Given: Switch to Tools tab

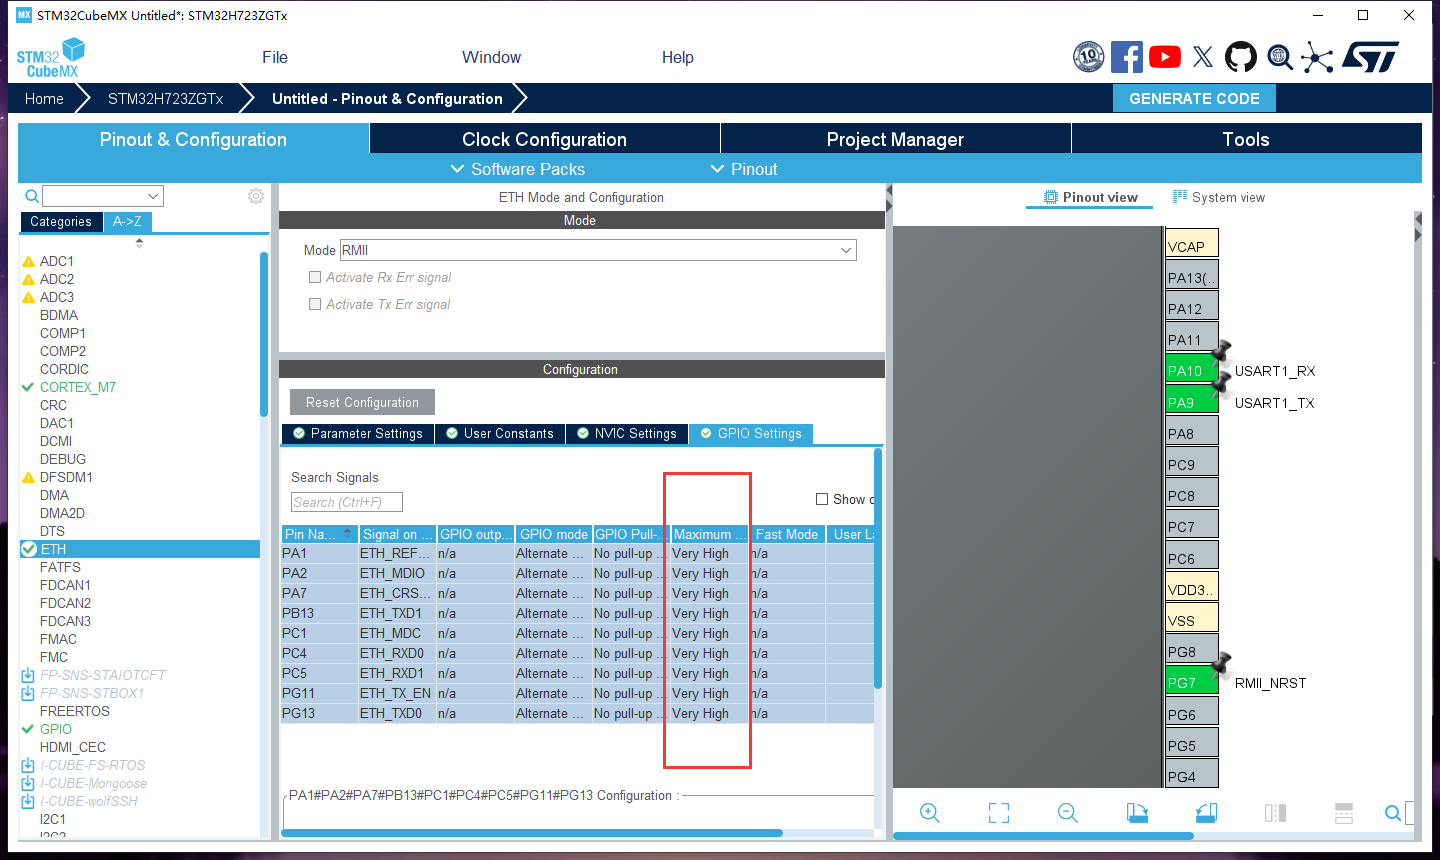Looking at the screenshot, I should (x=1246, y=139).
